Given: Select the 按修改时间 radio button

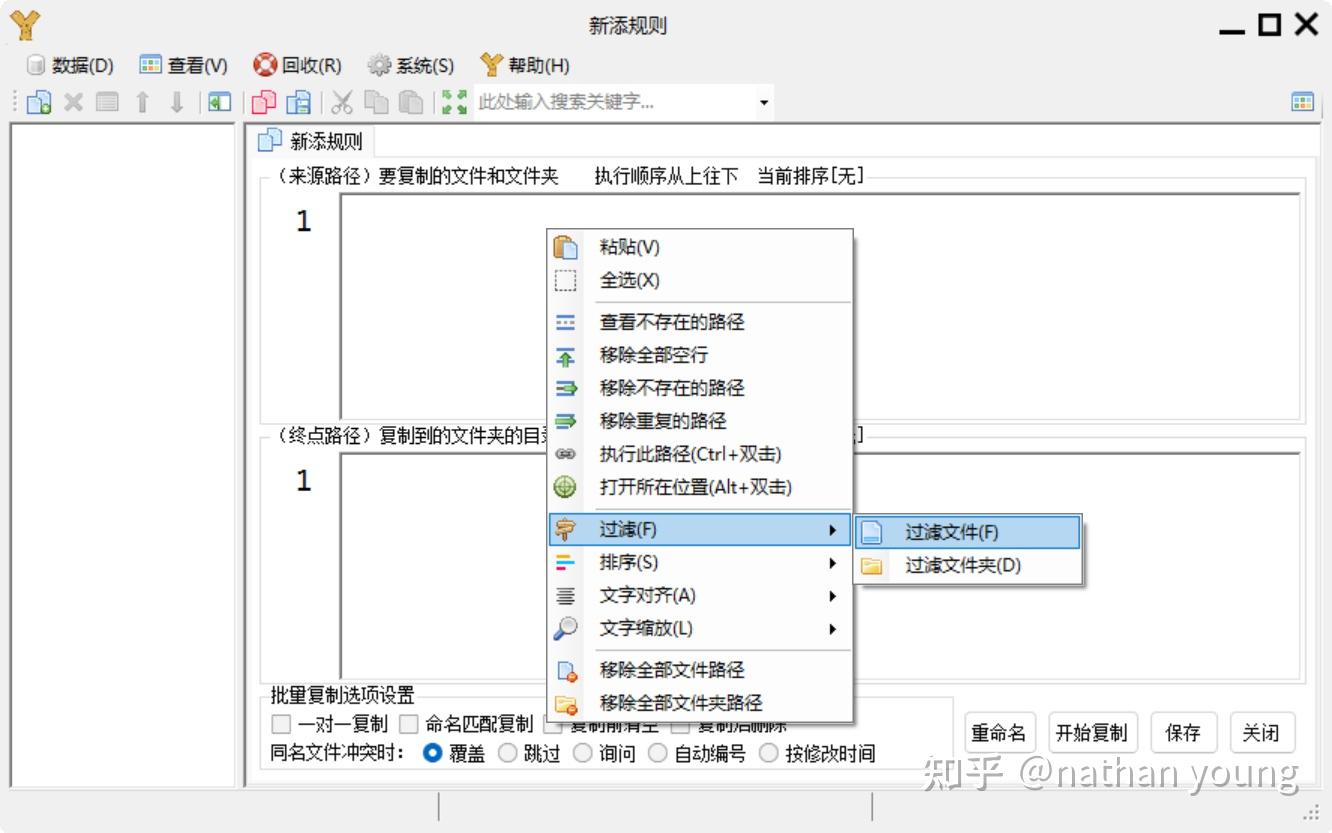Looking at the screenshot, I should pyautogui.click(x=769, y=754).
